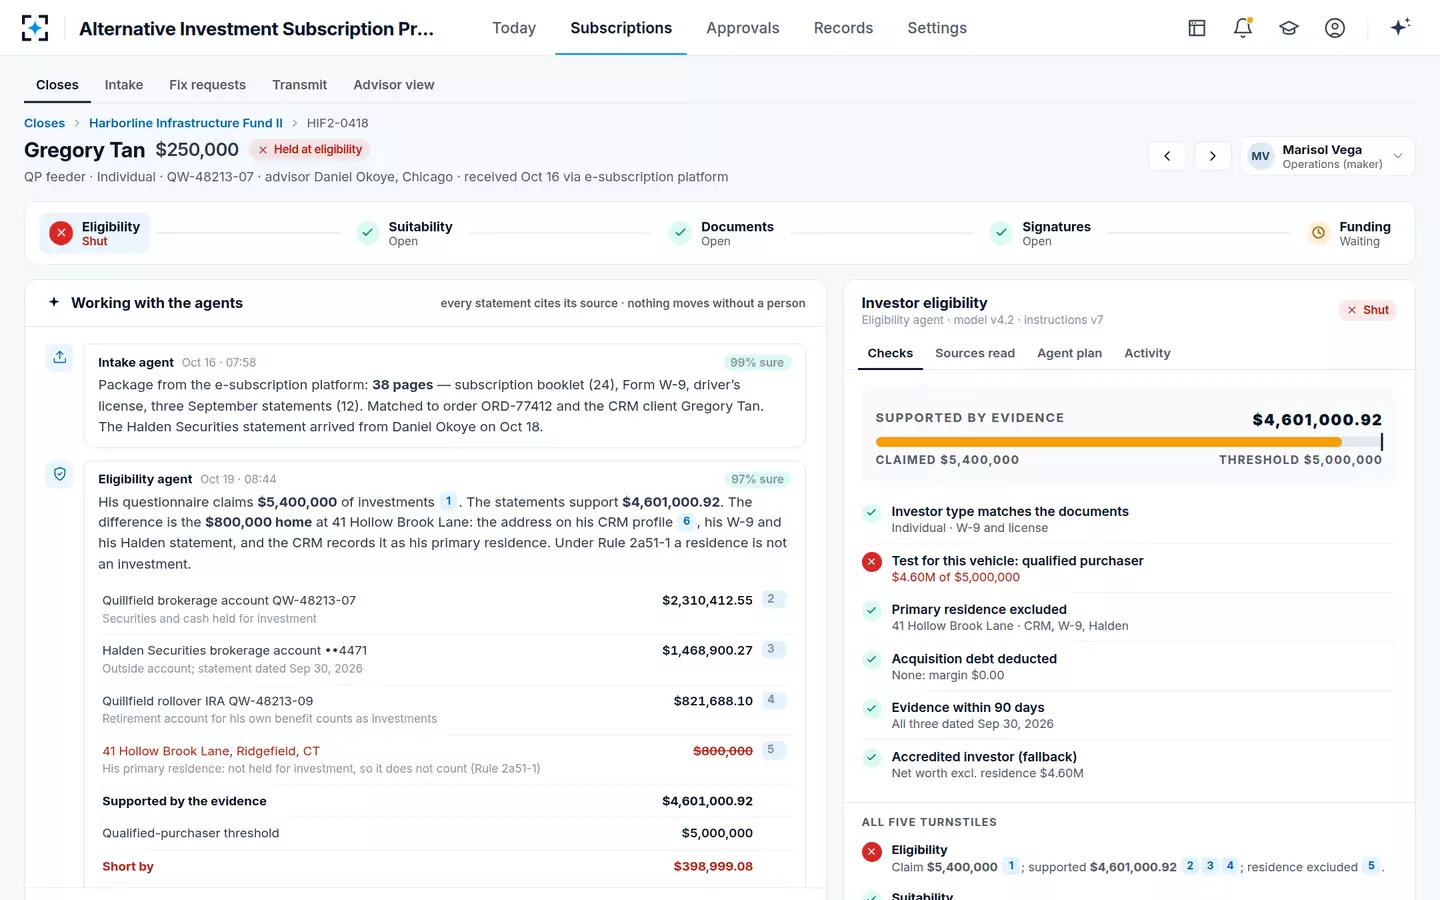This screenshot has width=1440, height=900.
Task: Go to the previous subscription record
Action: (x=1167, y=156)
